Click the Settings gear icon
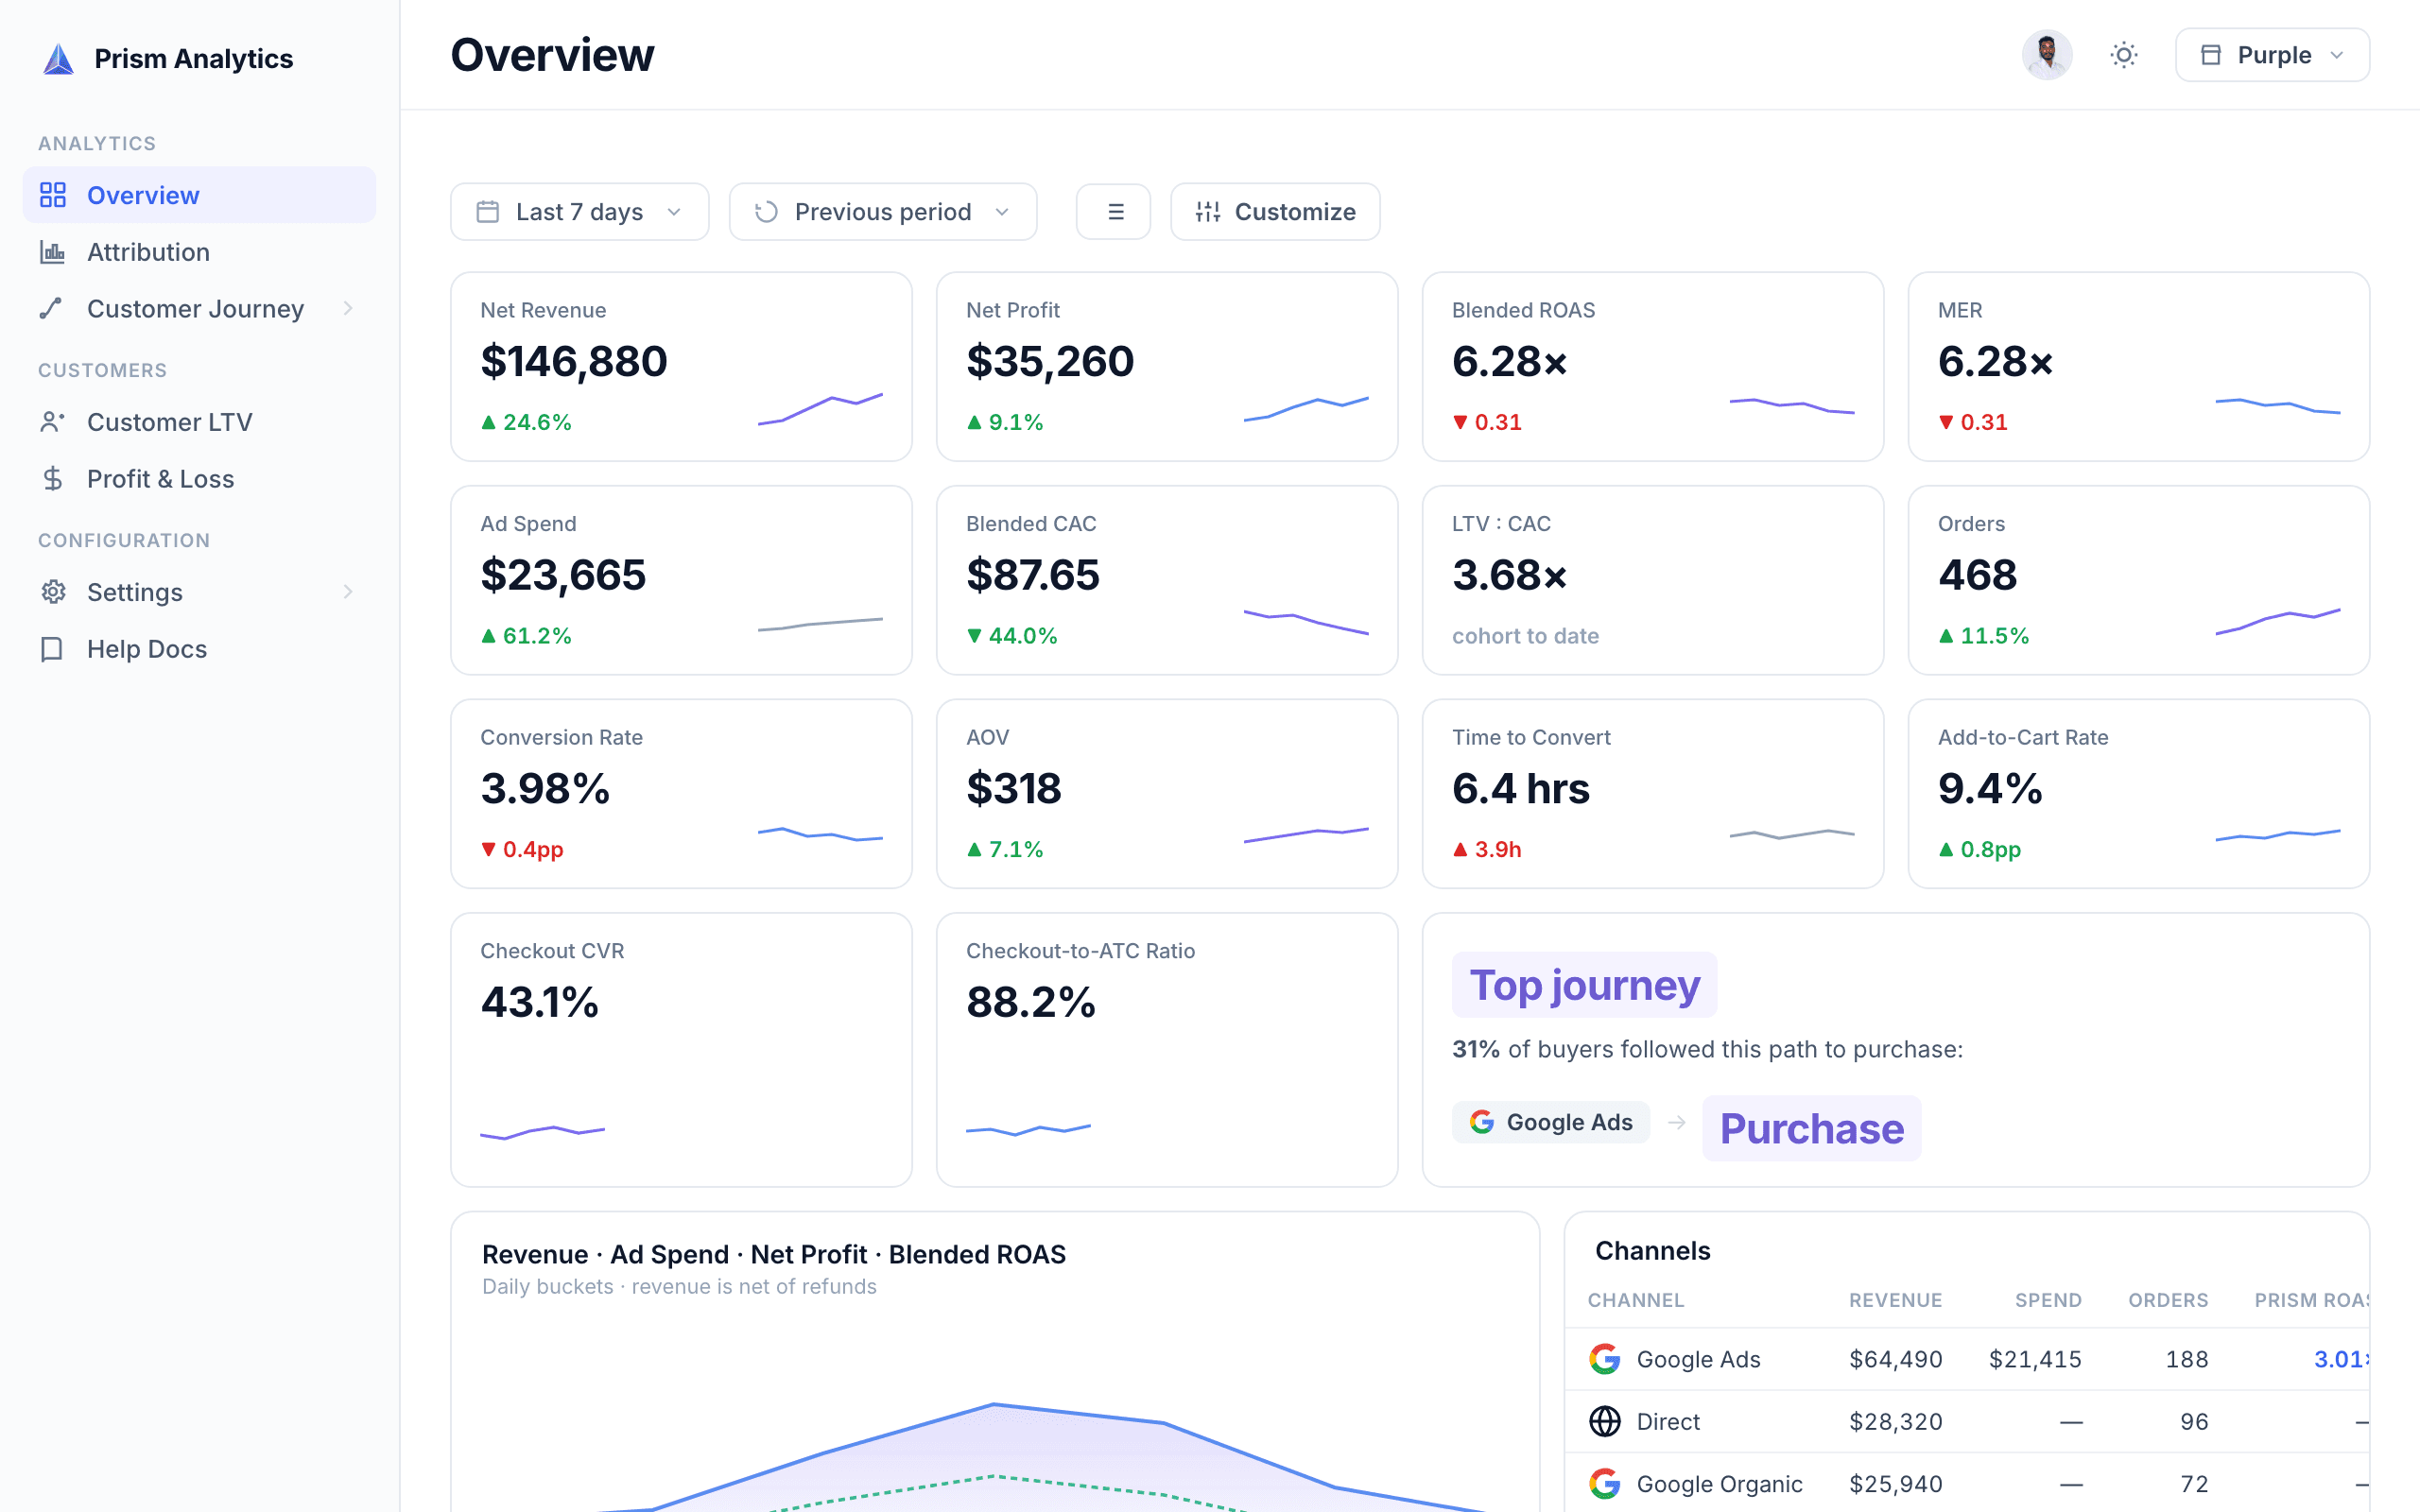This screenshot has height=1512, width=2420. pos(53,592)
